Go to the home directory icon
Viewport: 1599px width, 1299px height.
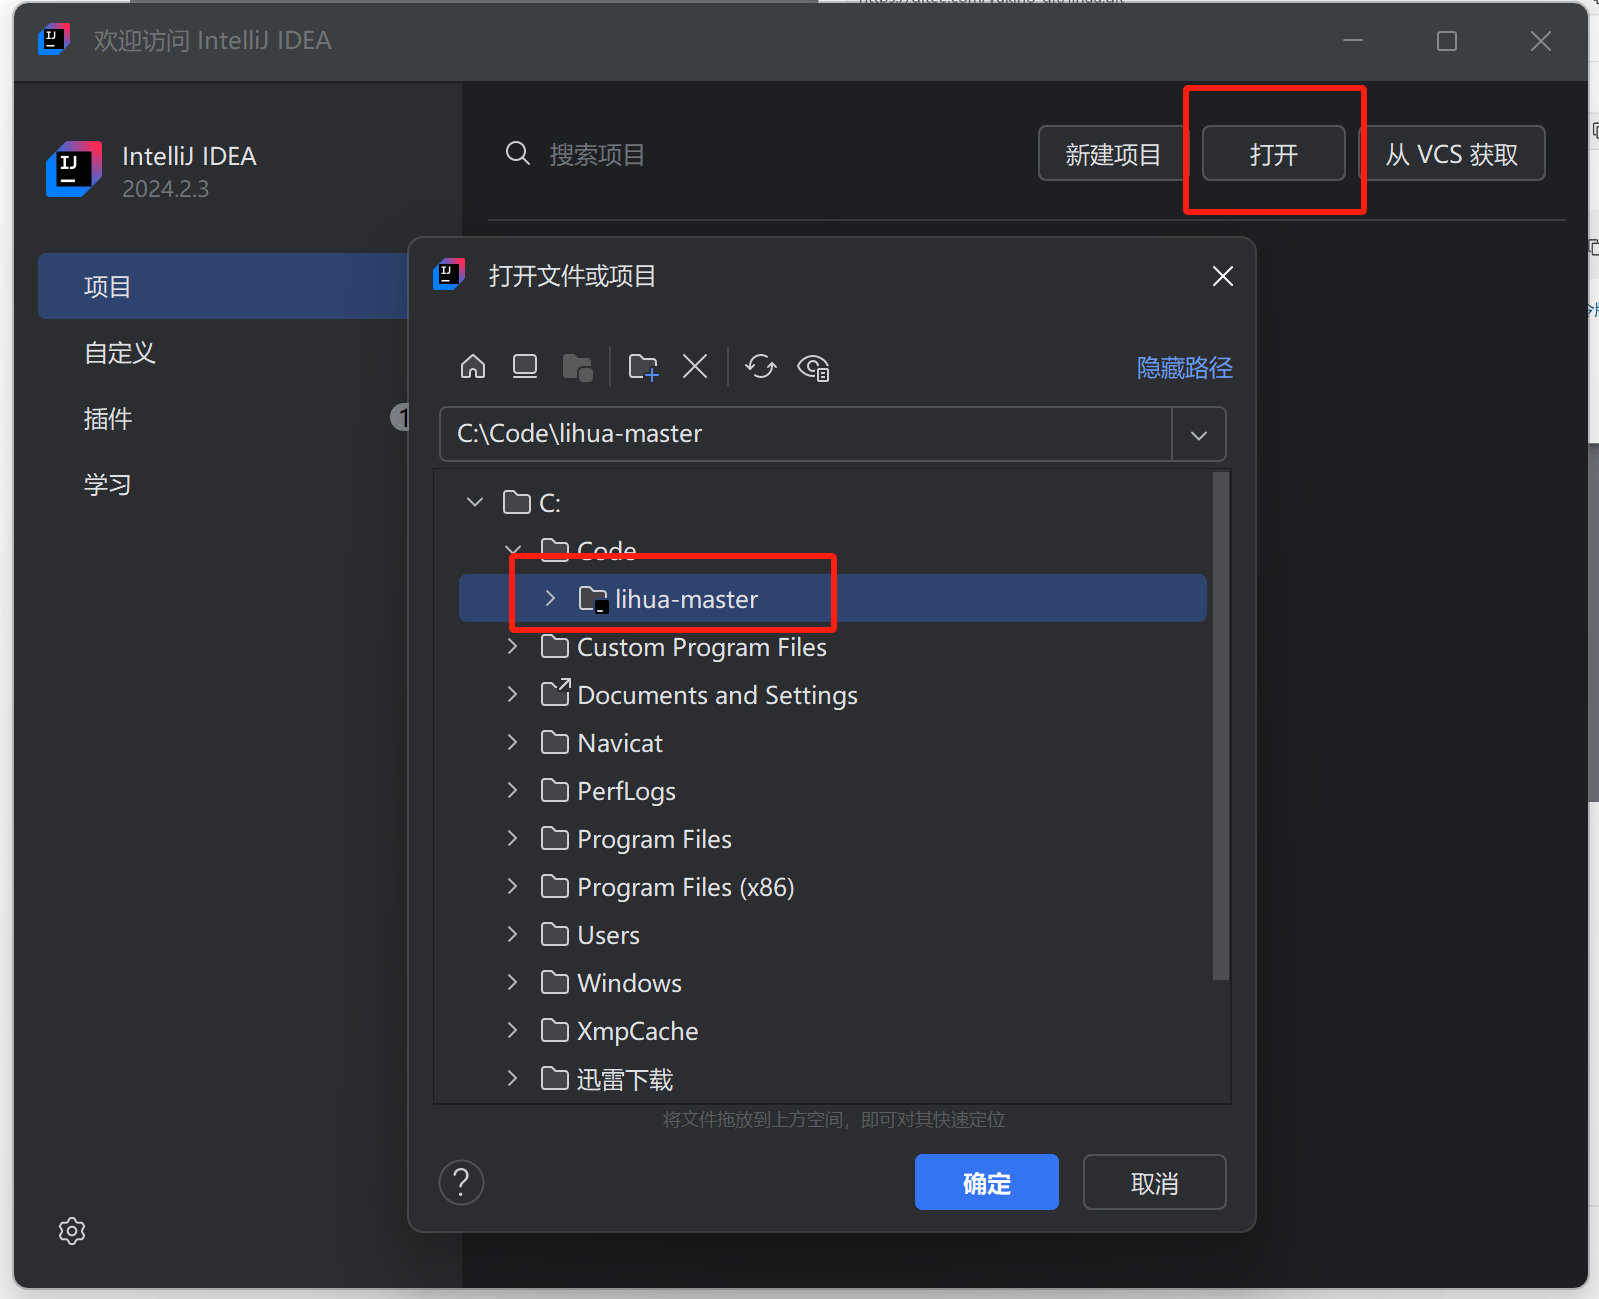click(x=473, y=367)
